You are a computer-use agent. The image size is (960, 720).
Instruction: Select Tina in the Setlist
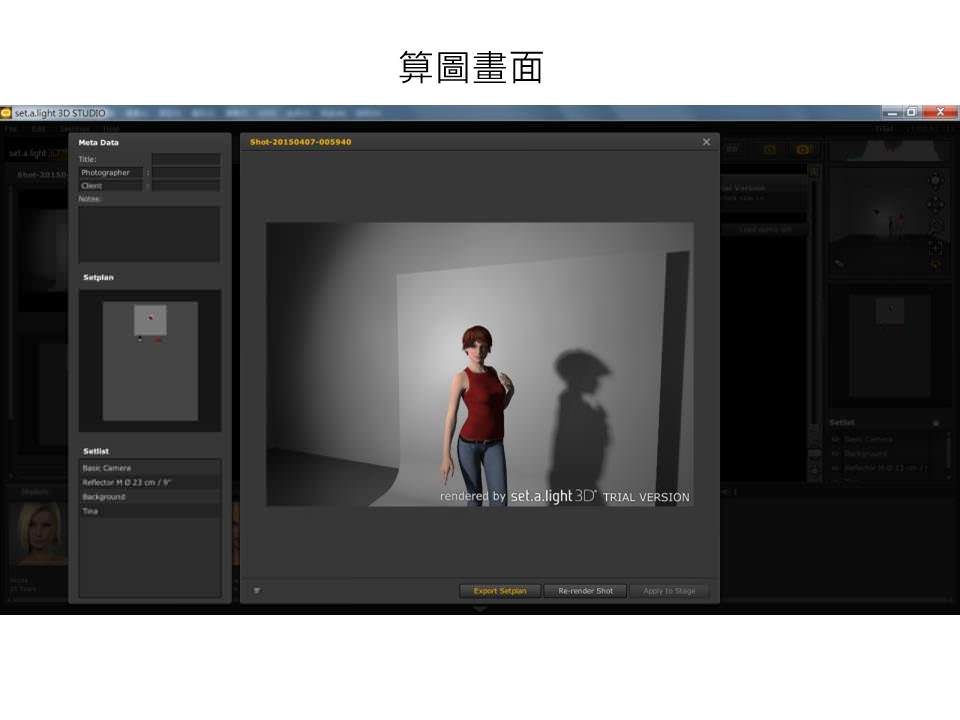150,511
